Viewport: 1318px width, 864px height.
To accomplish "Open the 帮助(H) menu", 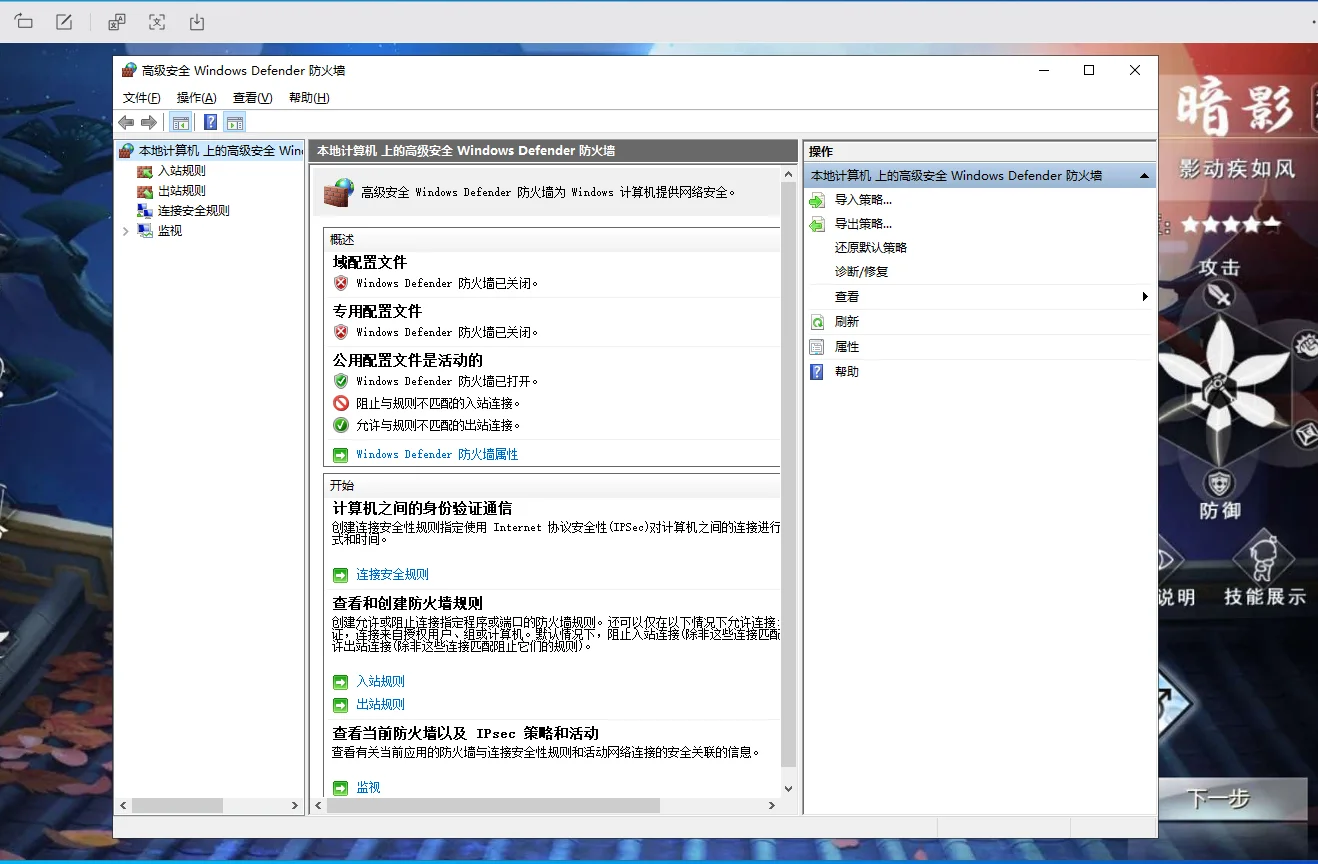I will pyautogui.click(x=308, y=98).
